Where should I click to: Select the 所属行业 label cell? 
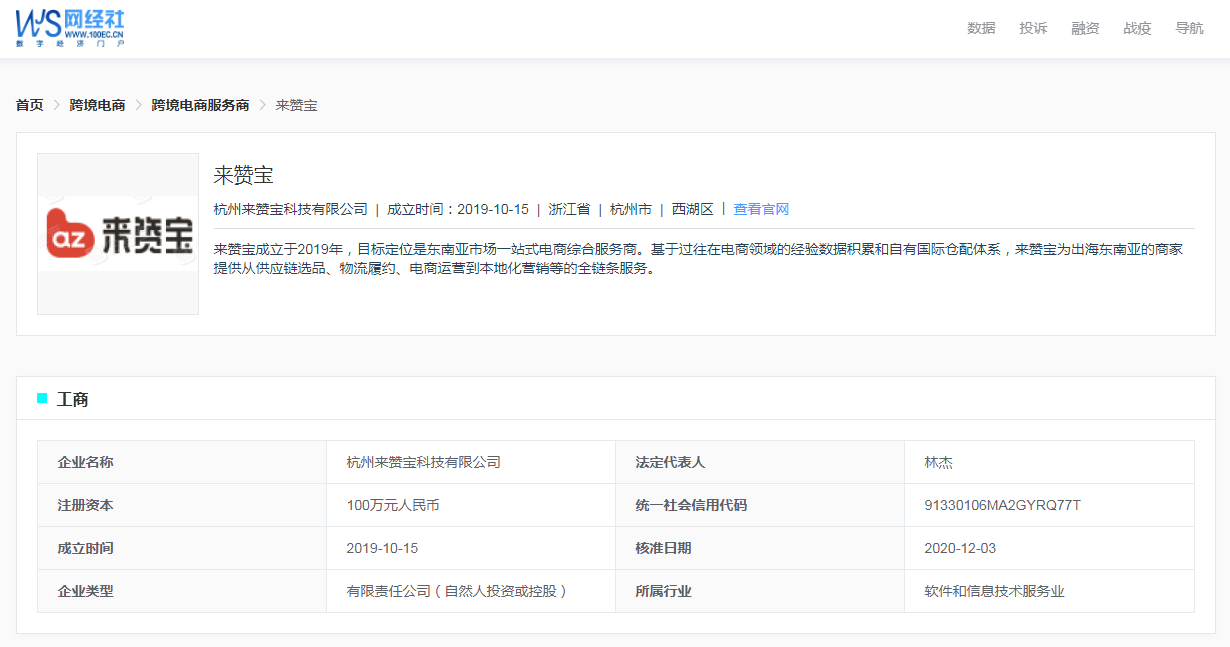tap(760, 591)
